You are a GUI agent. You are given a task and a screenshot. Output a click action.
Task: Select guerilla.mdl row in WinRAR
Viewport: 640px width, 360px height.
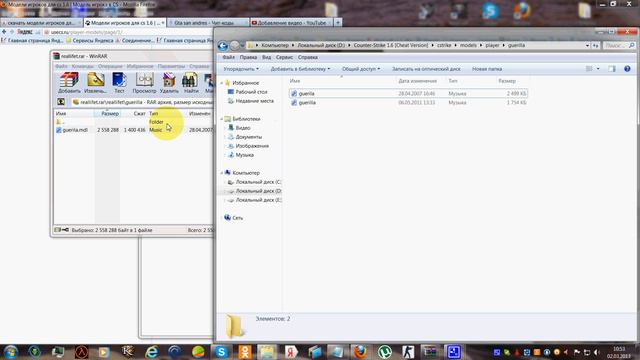point(134,130)
